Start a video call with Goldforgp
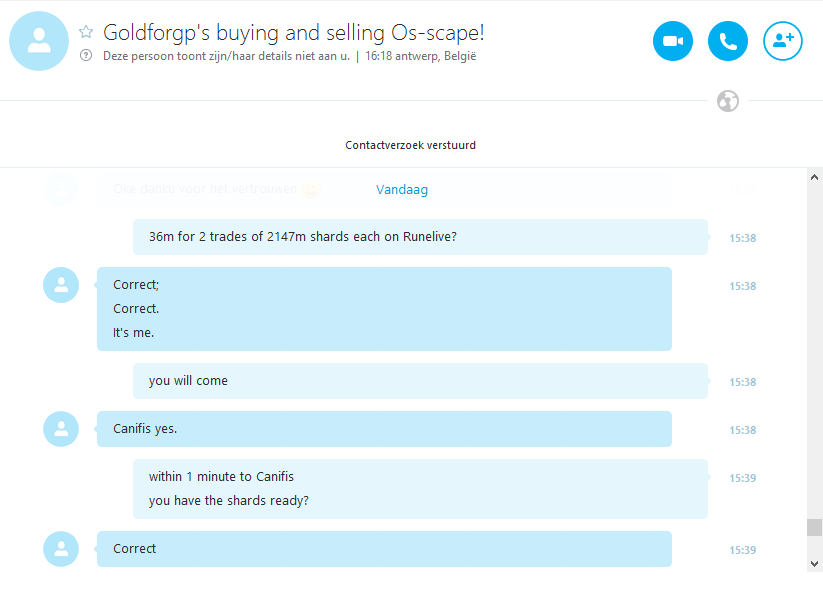 click(672, 42)
